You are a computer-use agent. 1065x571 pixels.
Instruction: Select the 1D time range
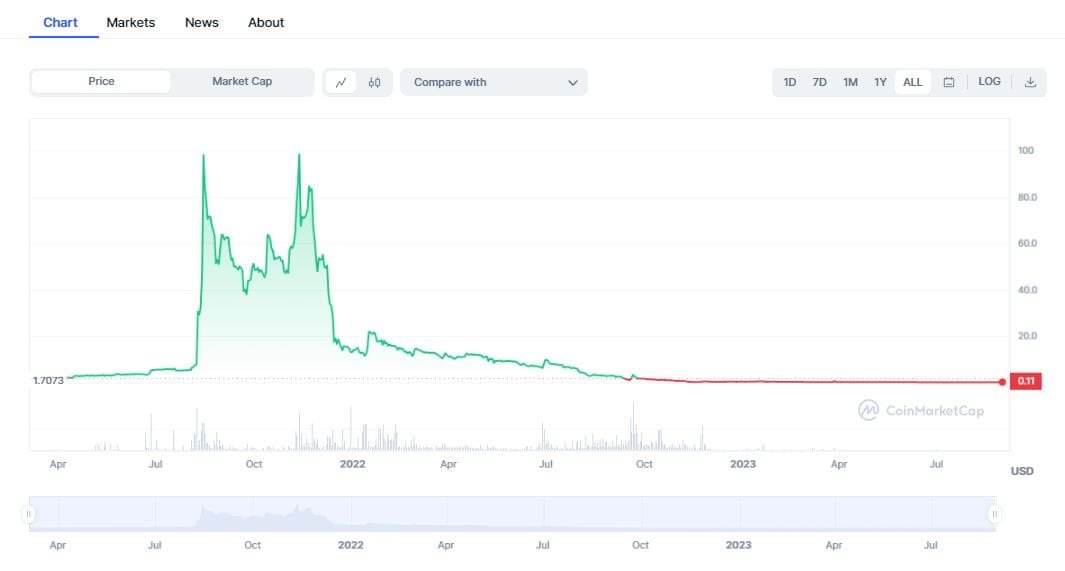click(x=790, y=82)
